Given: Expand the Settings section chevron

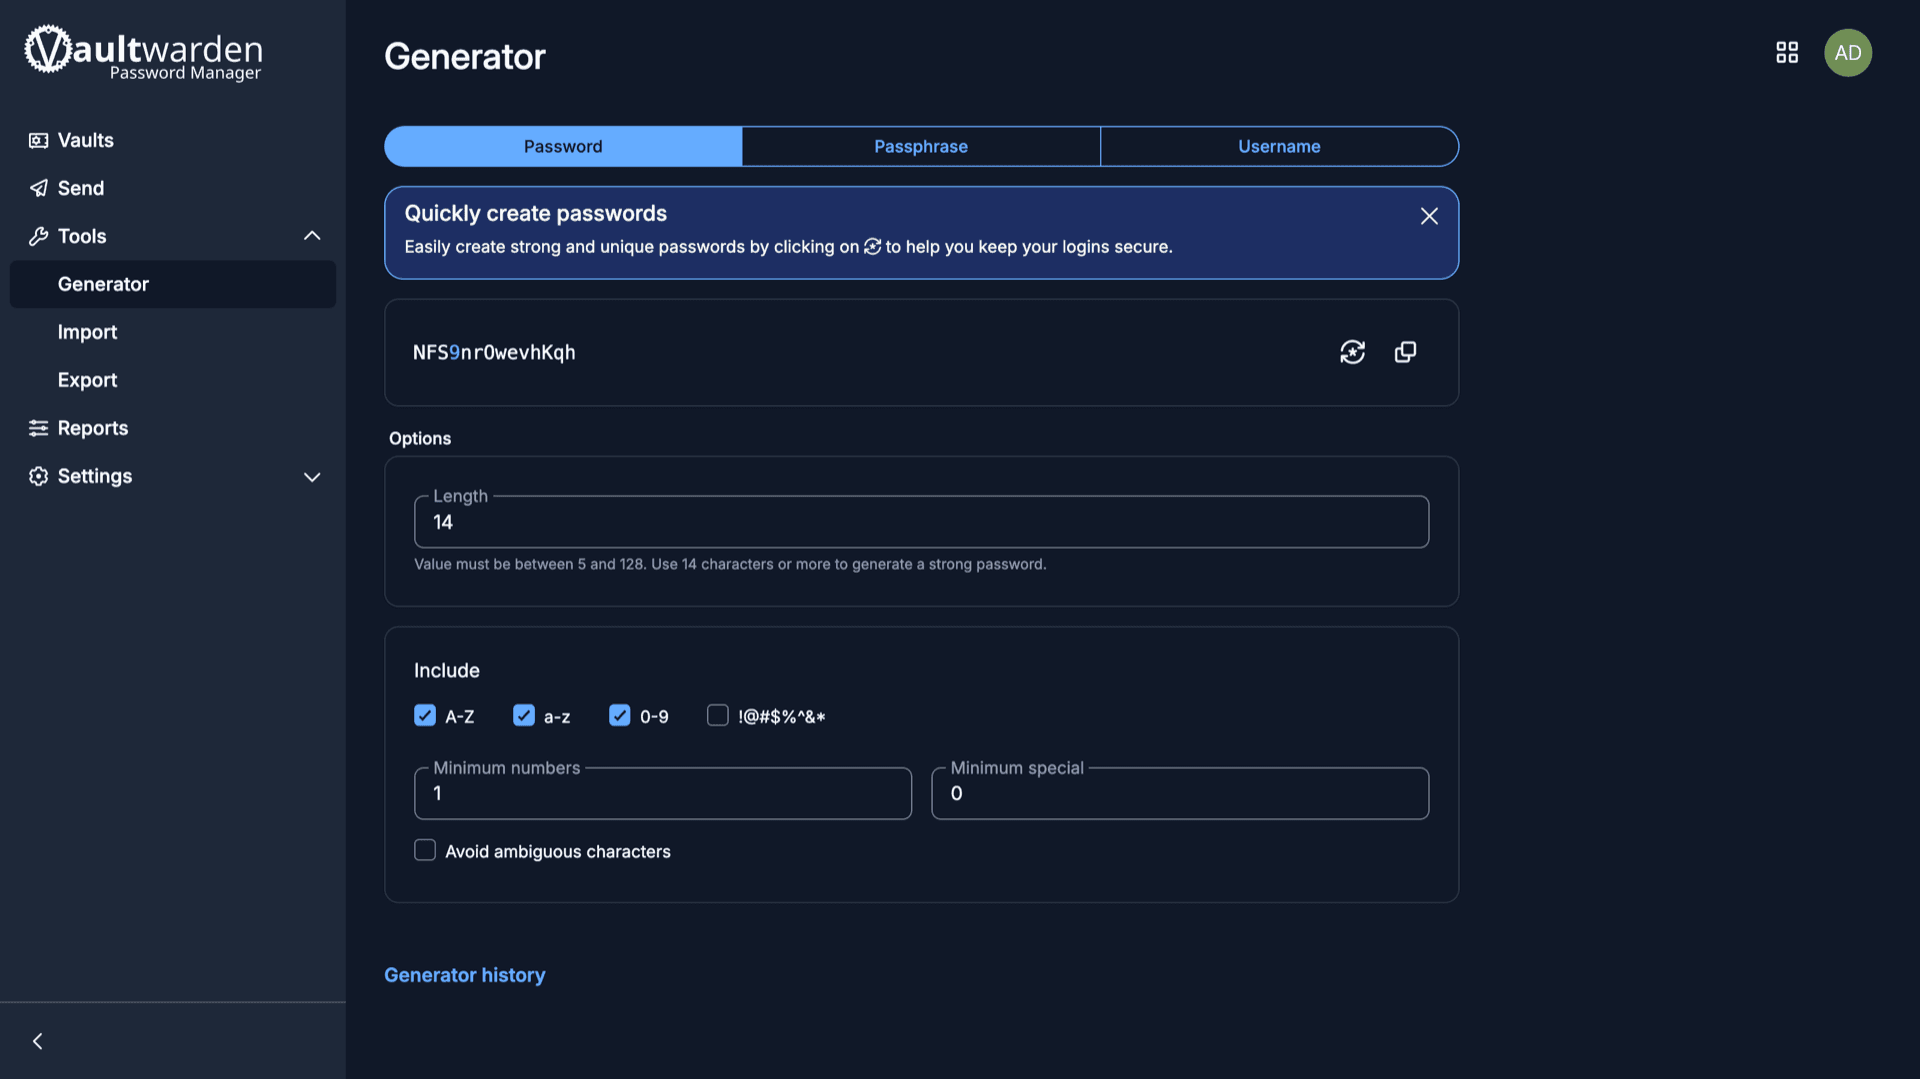Looking at the screenshot, I should 312,477.
